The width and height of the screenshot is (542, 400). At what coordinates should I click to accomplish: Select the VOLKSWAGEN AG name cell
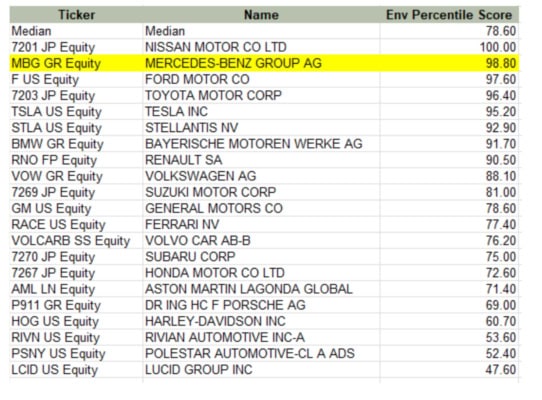pyautogui.click(x=261, y=176)
